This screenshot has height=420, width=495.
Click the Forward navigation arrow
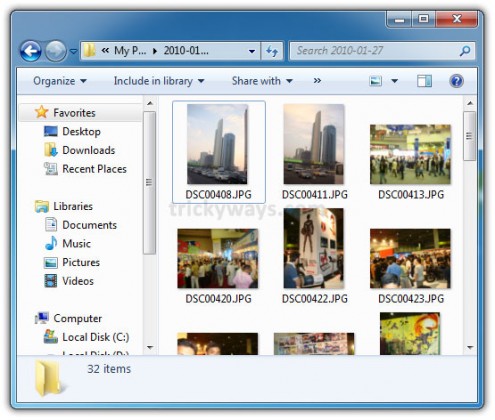pos(55,51)
